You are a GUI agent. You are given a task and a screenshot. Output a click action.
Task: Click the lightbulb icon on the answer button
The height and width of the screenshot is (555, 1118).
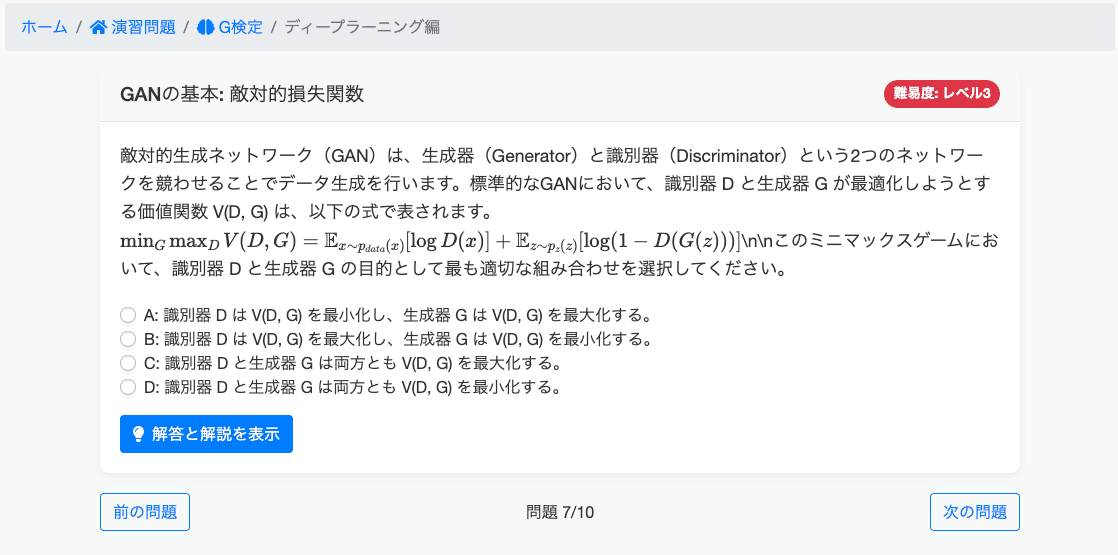(x=138, y=434)
